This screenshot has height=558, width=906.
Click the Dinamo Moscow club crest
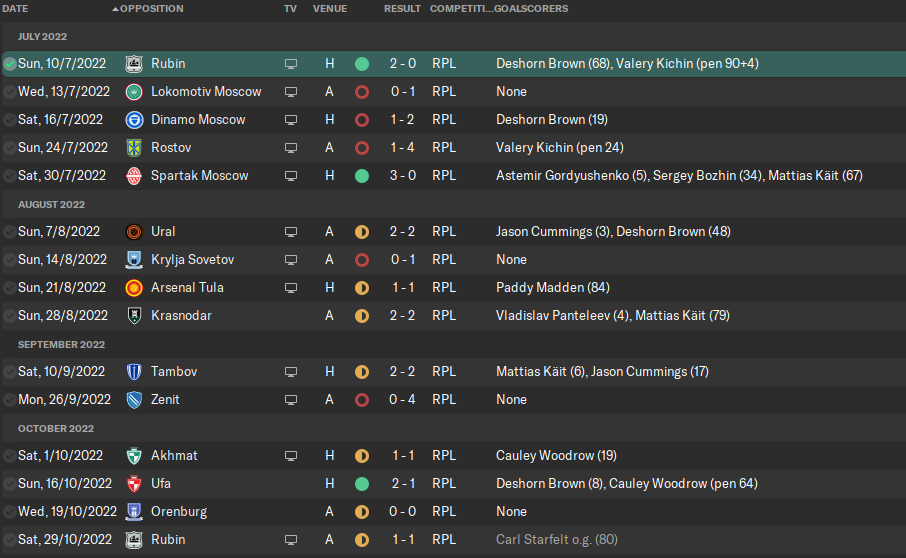pyautogui.click(x=134, y=120)
